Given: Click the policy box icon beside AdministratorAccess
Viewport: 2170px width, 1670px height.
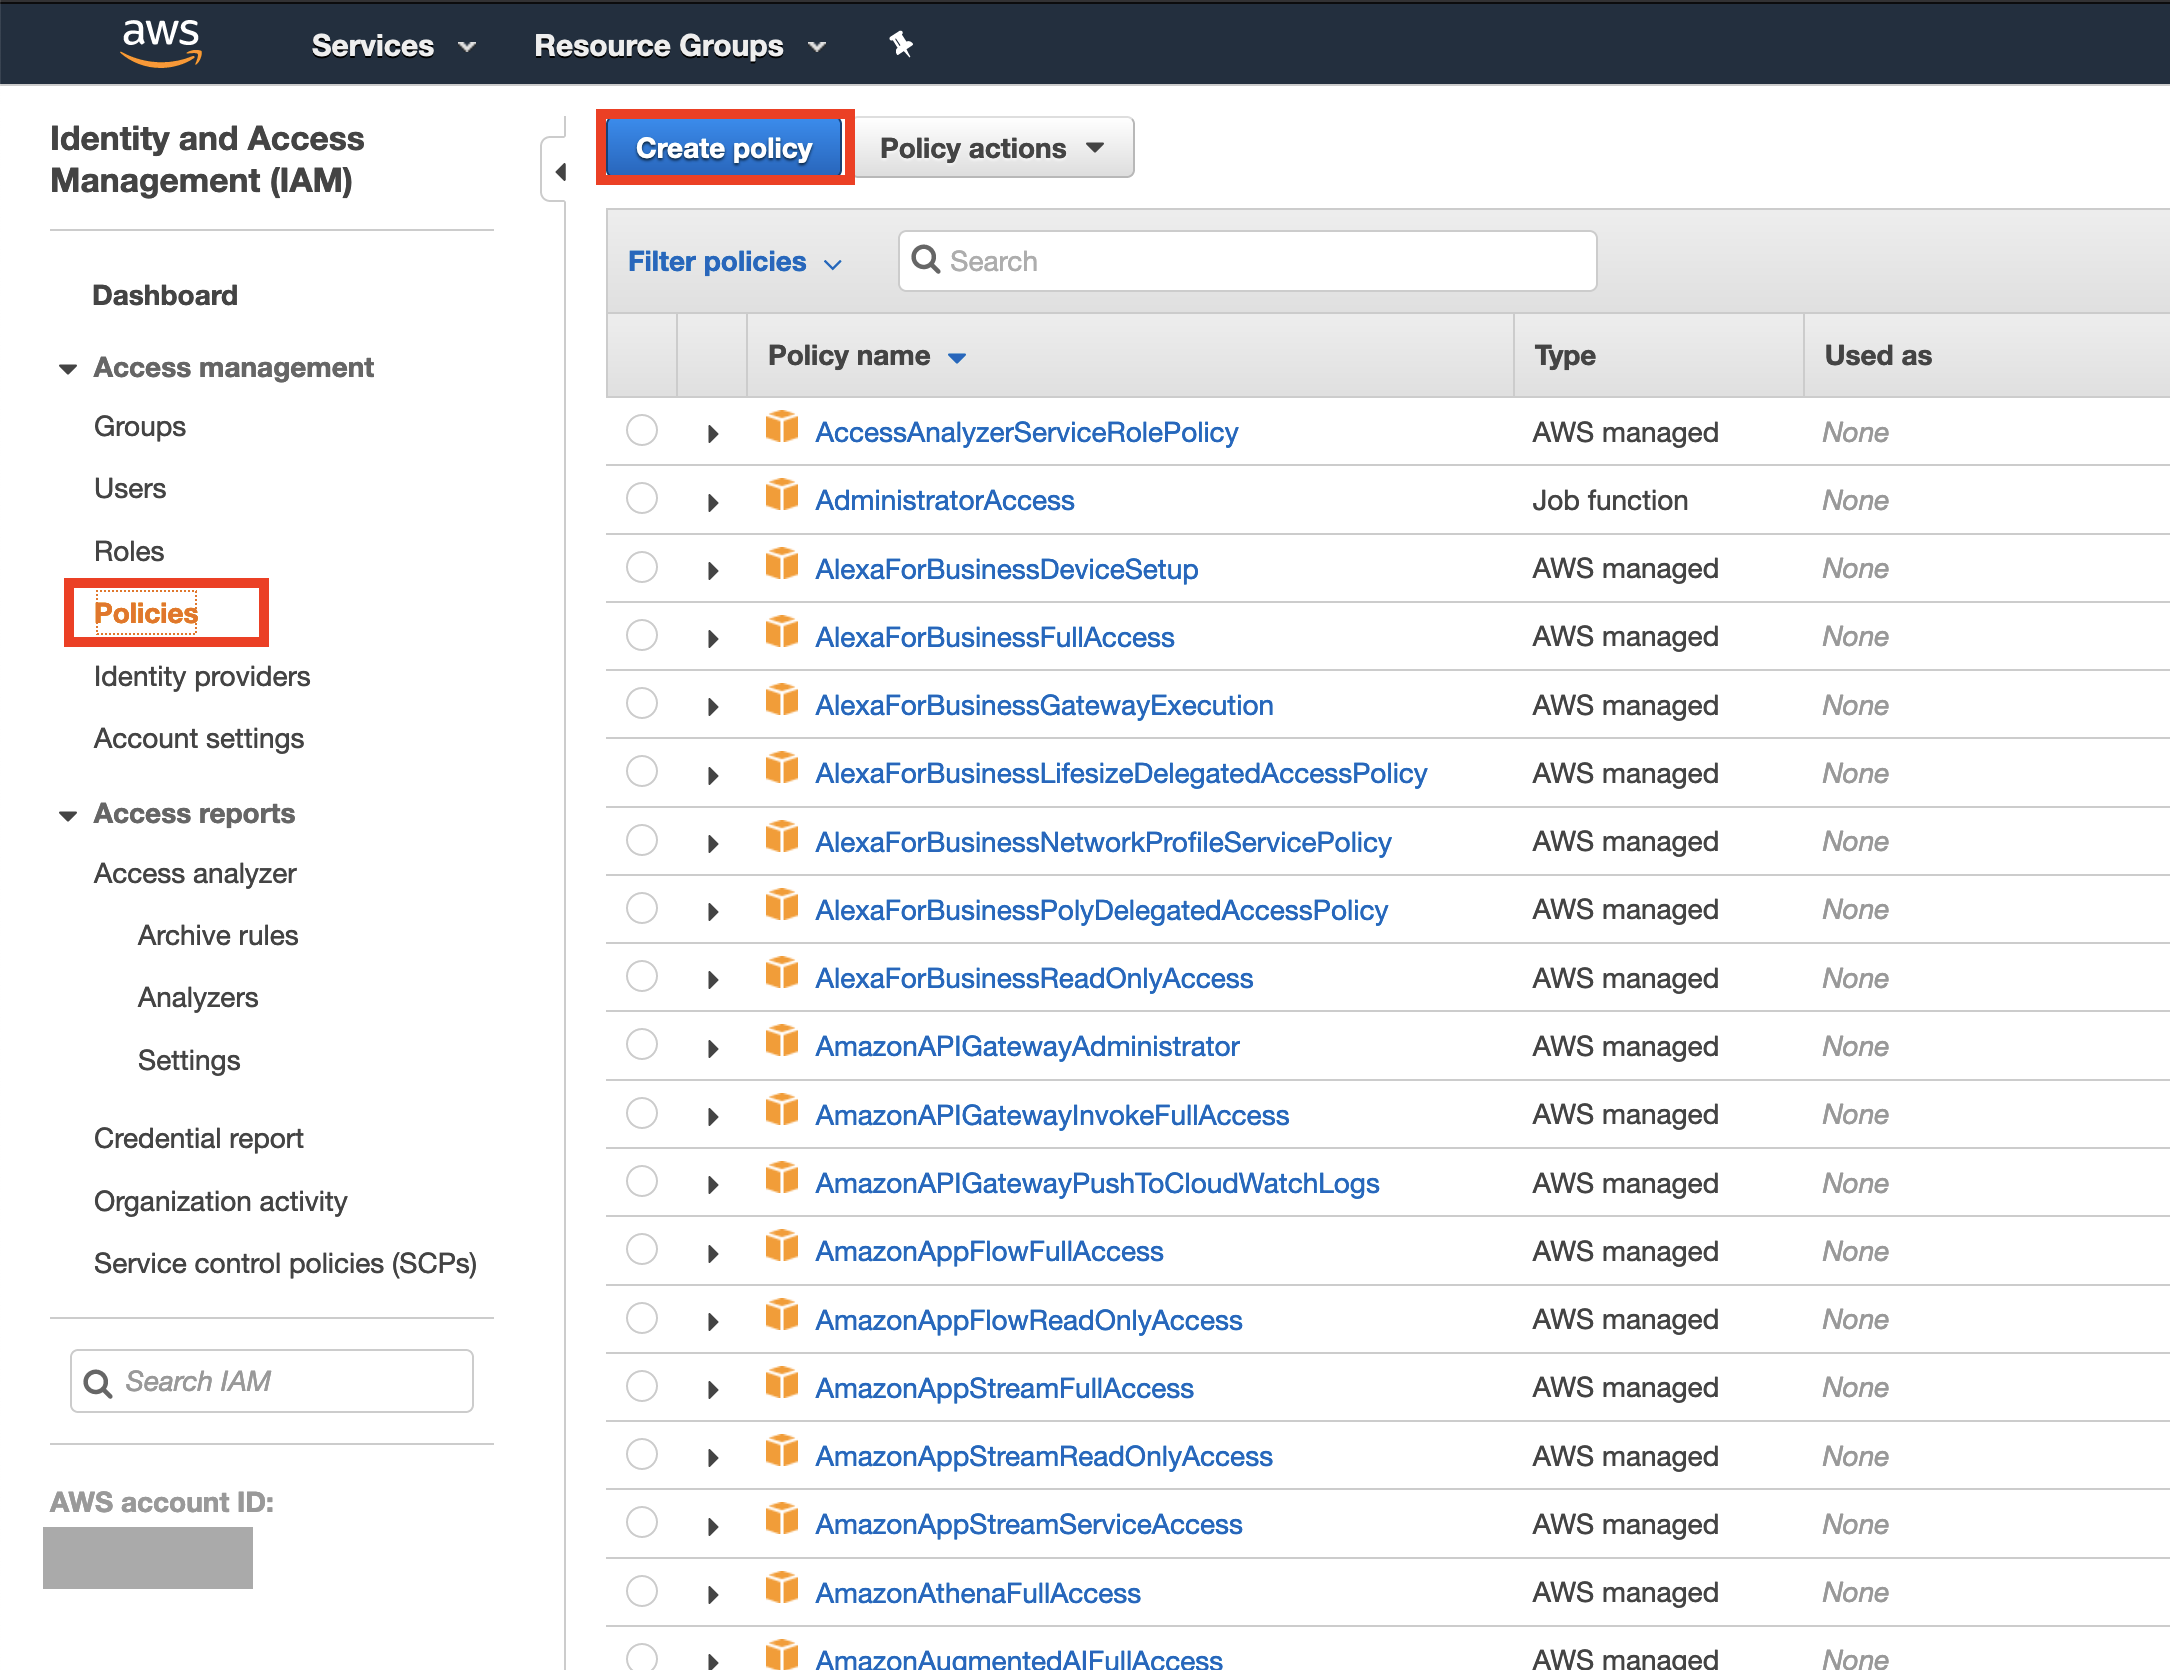Looking at the screenshot, I should pyautogui.click(x=782, y=496).
